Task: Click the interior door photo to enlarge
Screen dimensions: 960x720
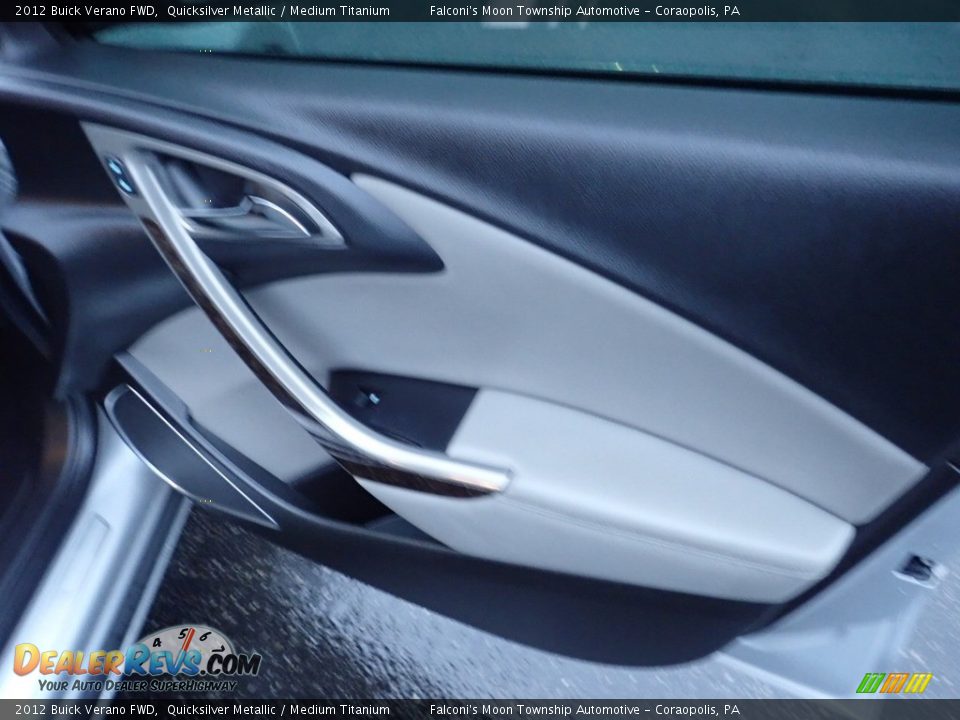Action: click(480, 360)
